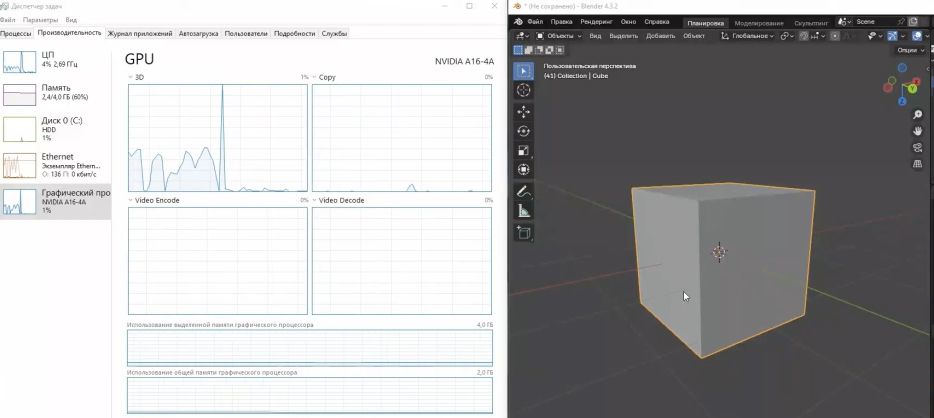Viewport: 934px width, 418px height.
Task: Open the Объекты mode dropdown
Action: click(x=558, y=36)
